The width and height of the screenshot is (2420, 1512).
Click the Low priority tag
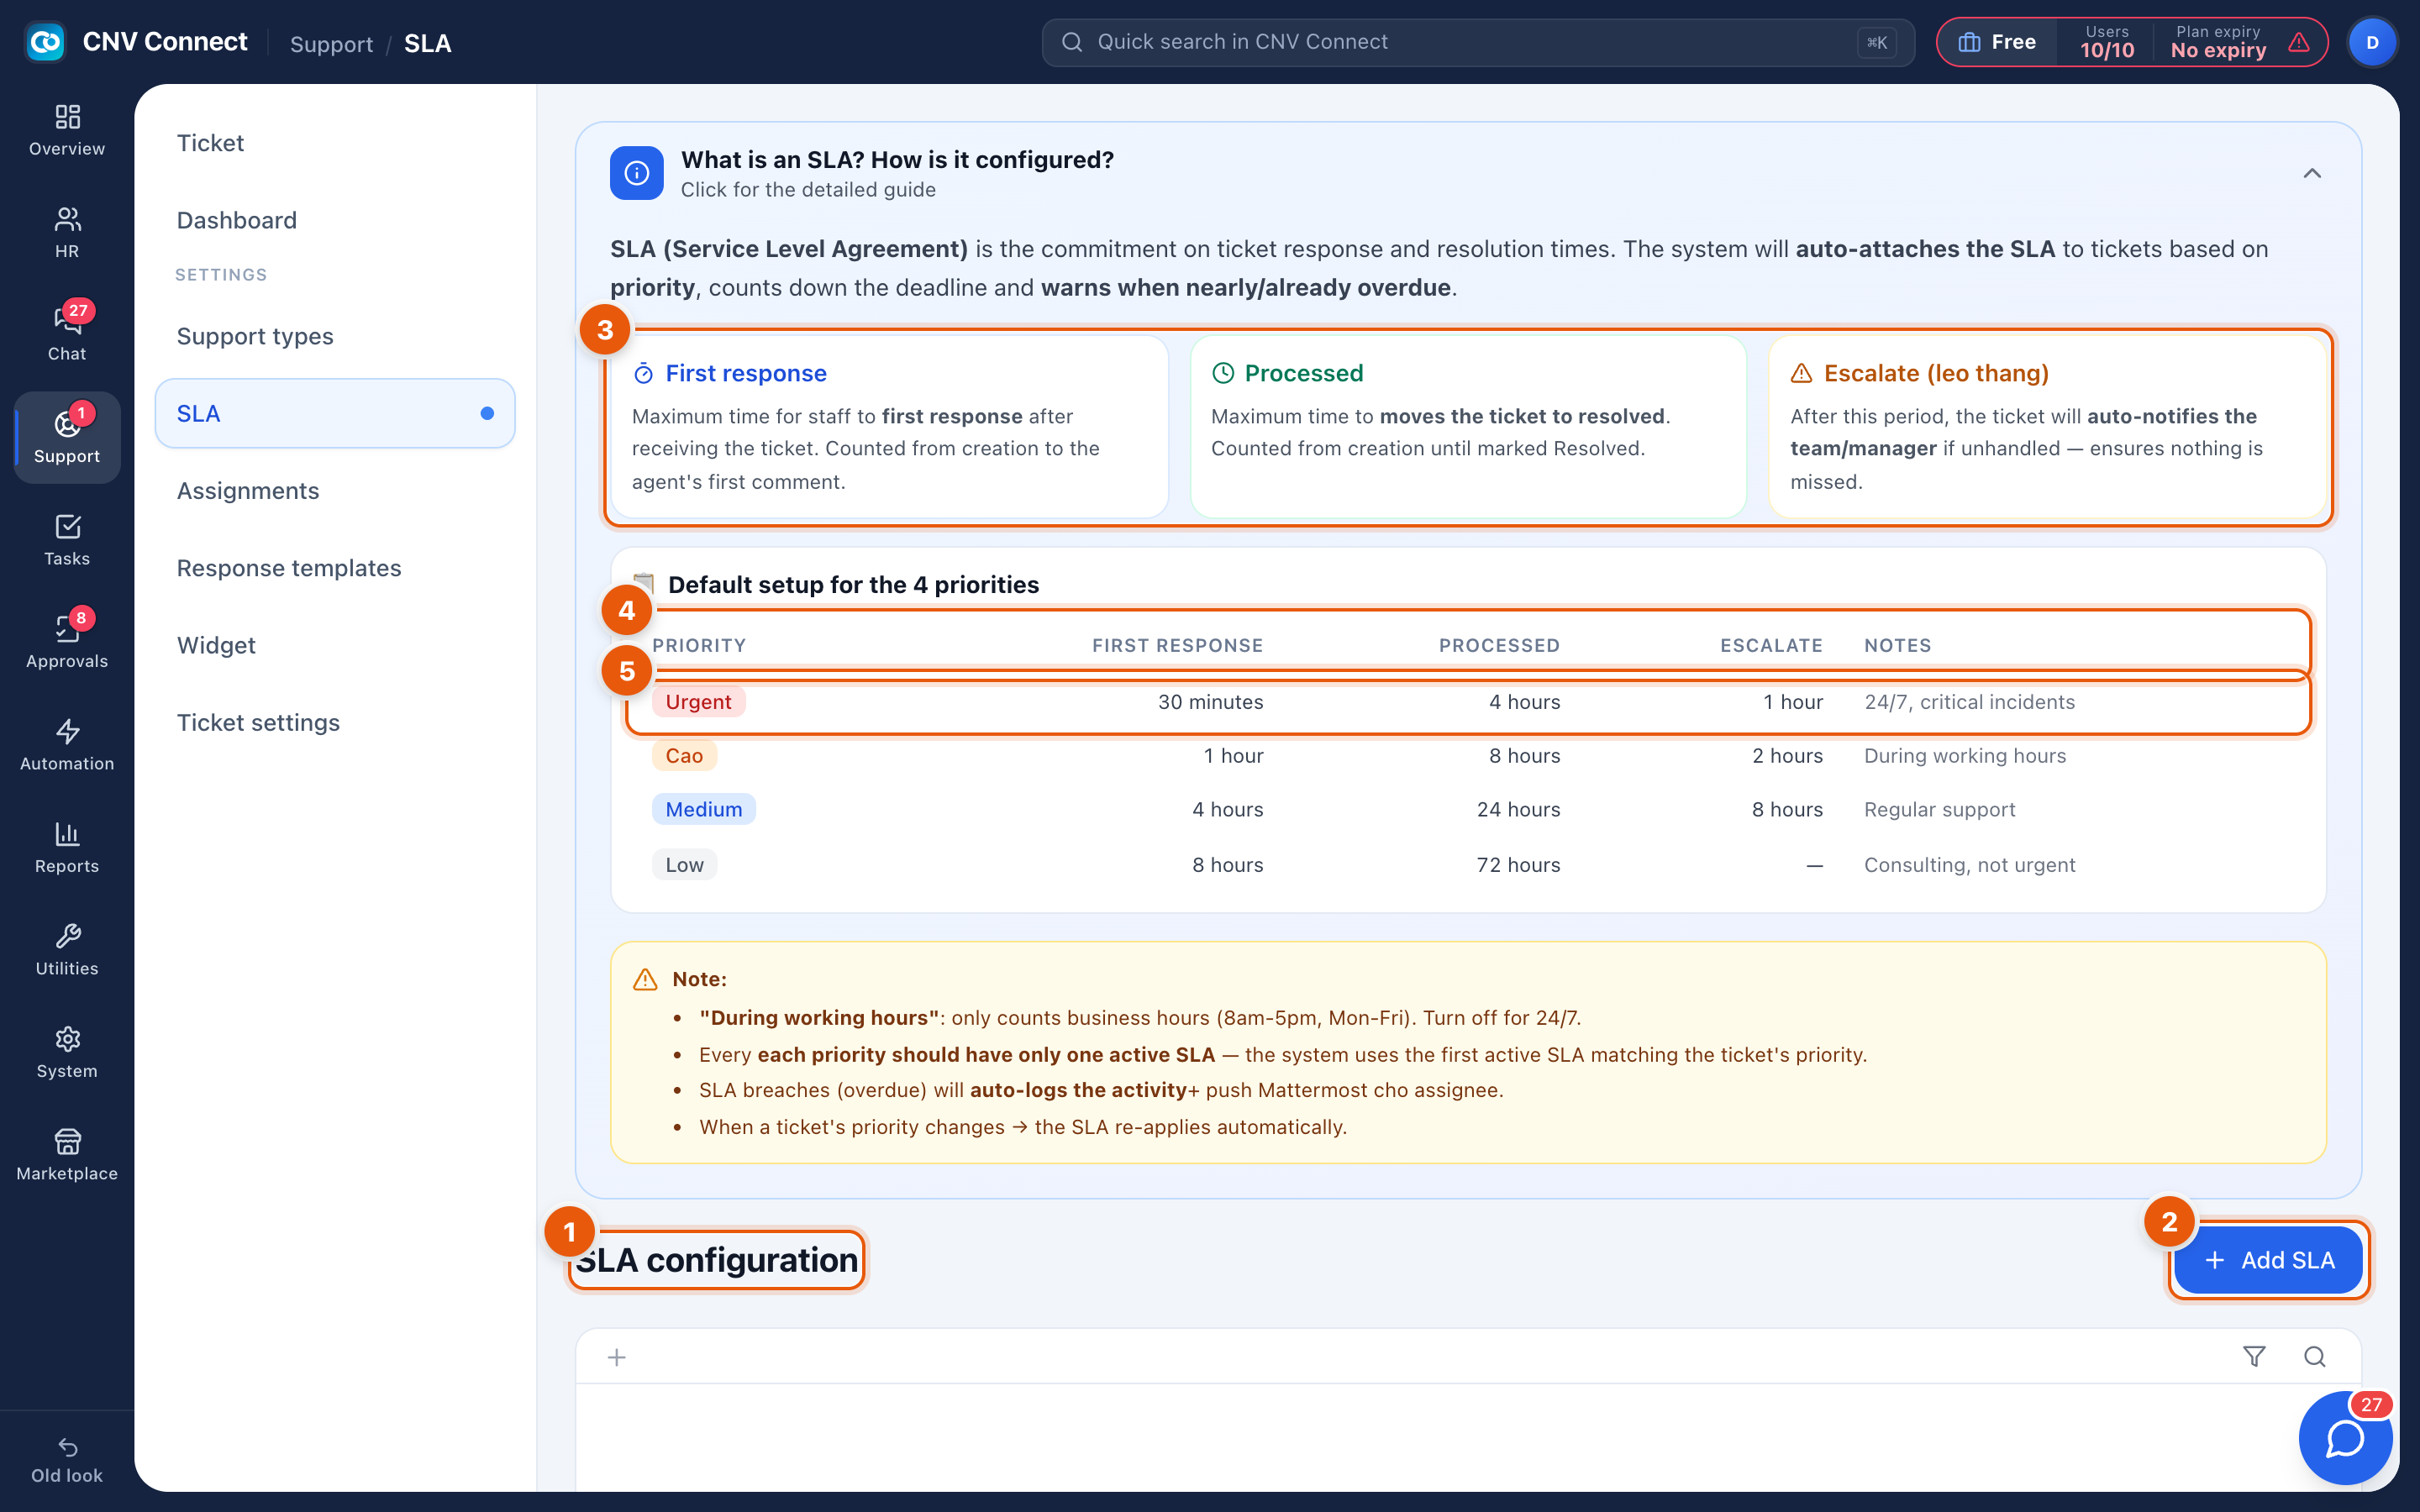point(685,865)
